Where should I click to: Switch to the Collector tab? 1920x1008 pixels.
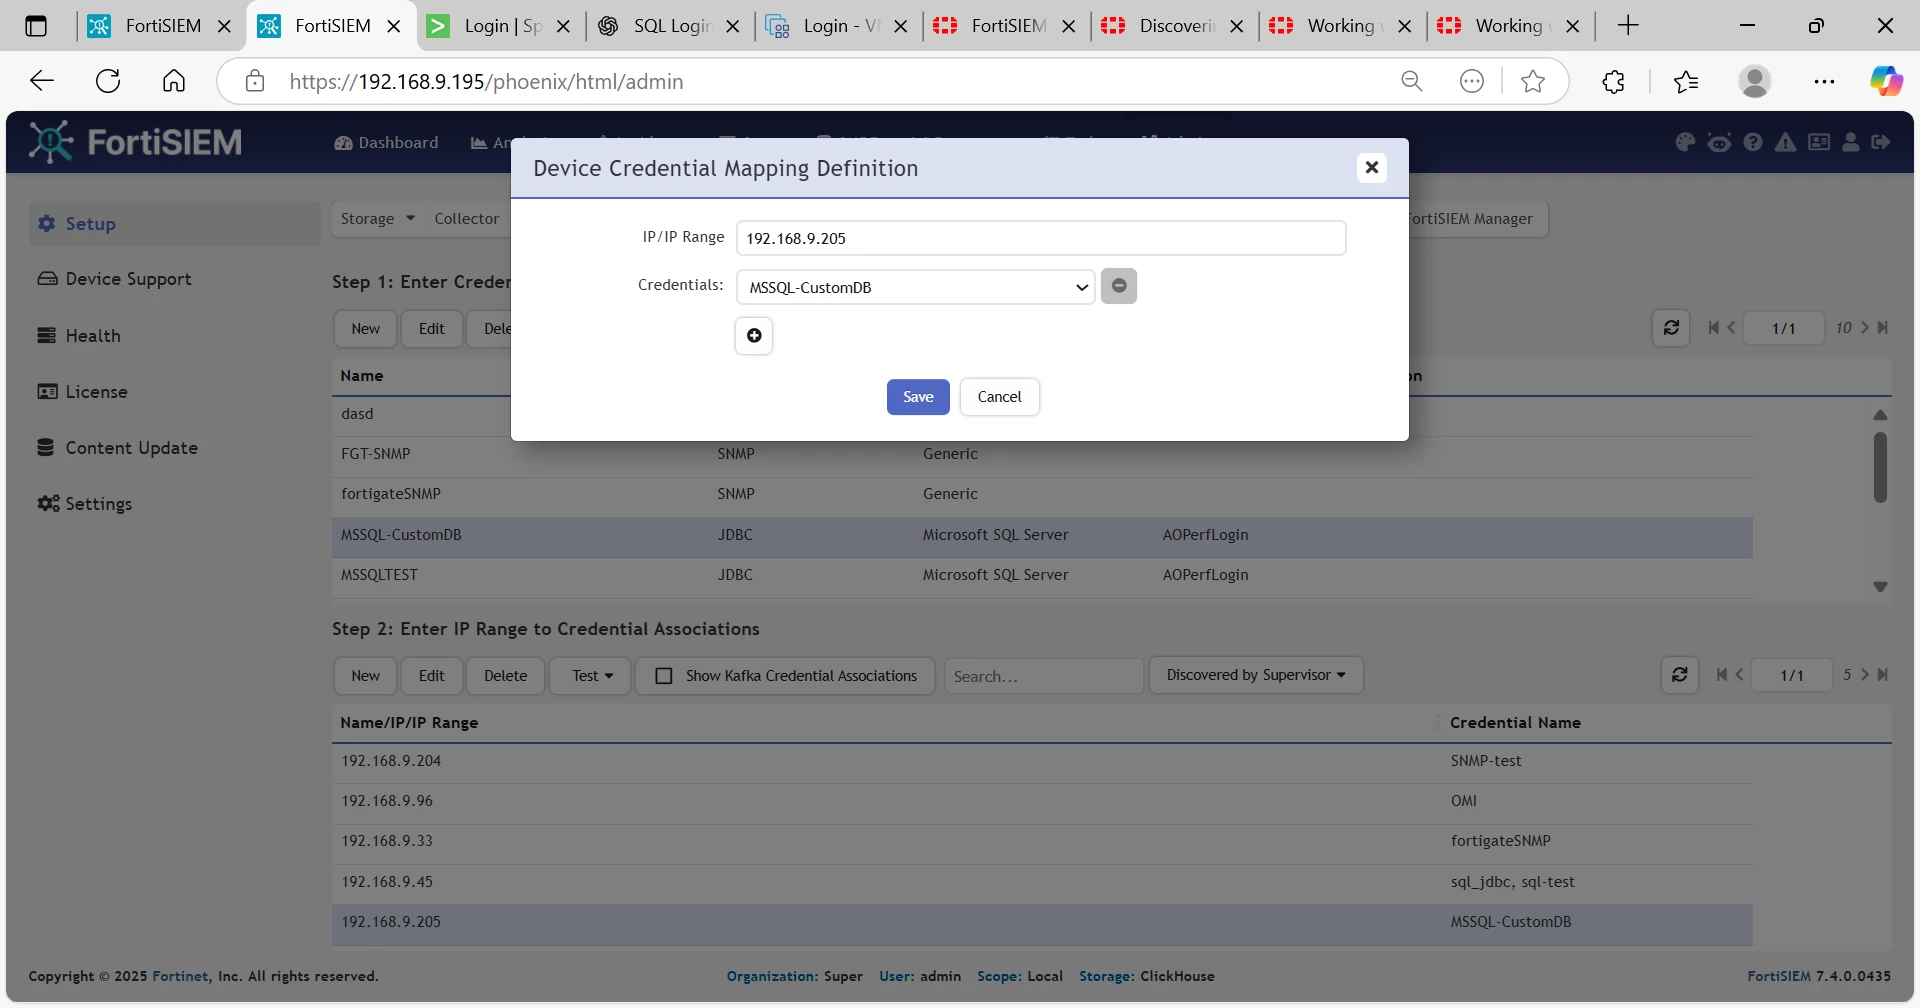pos(467,219)
